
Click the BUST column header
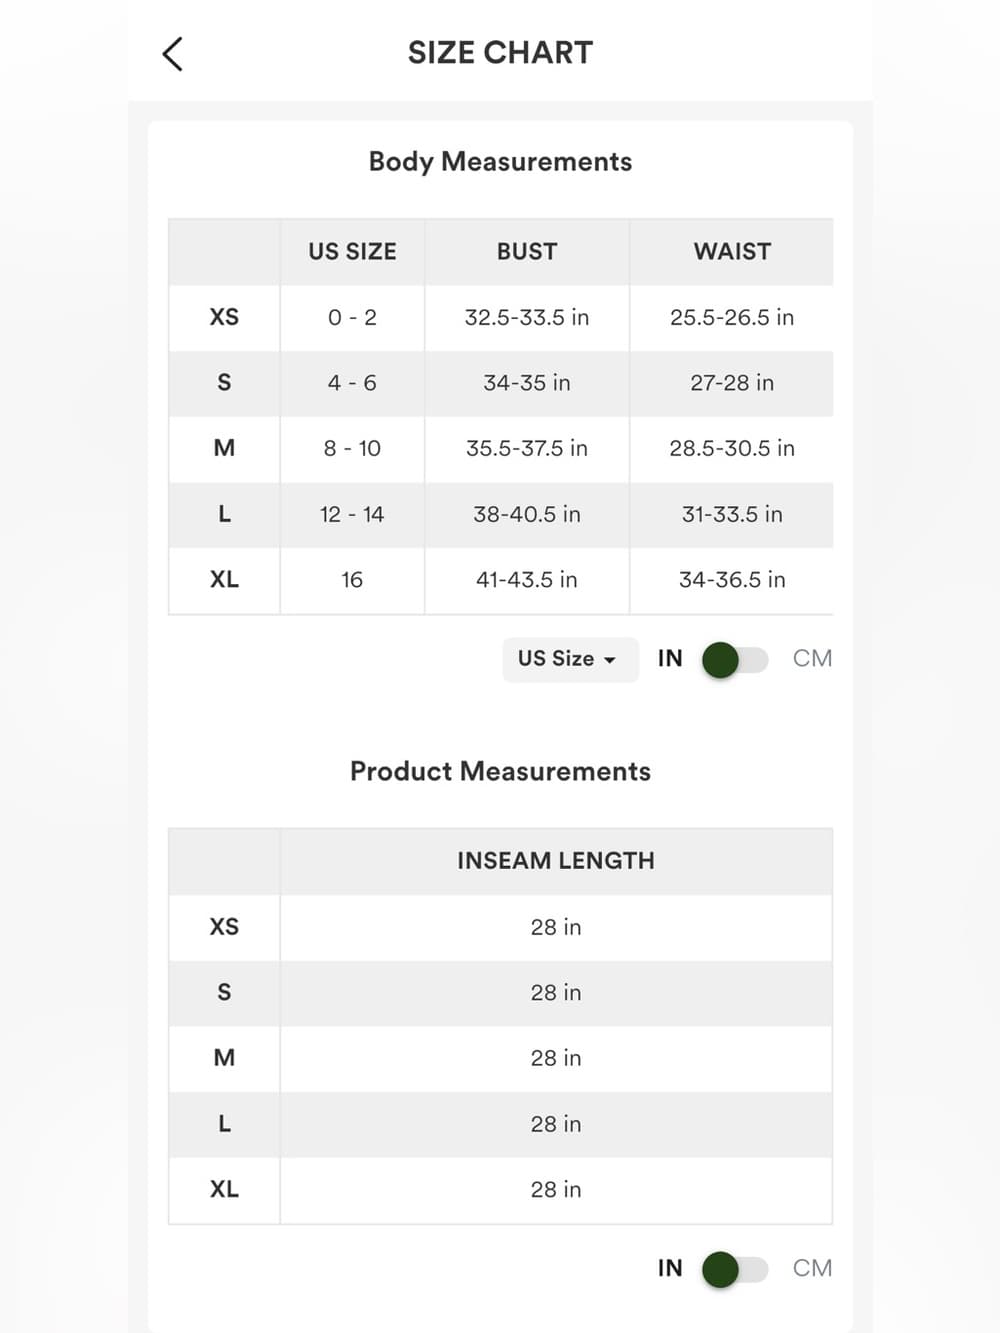coord(527,252)
